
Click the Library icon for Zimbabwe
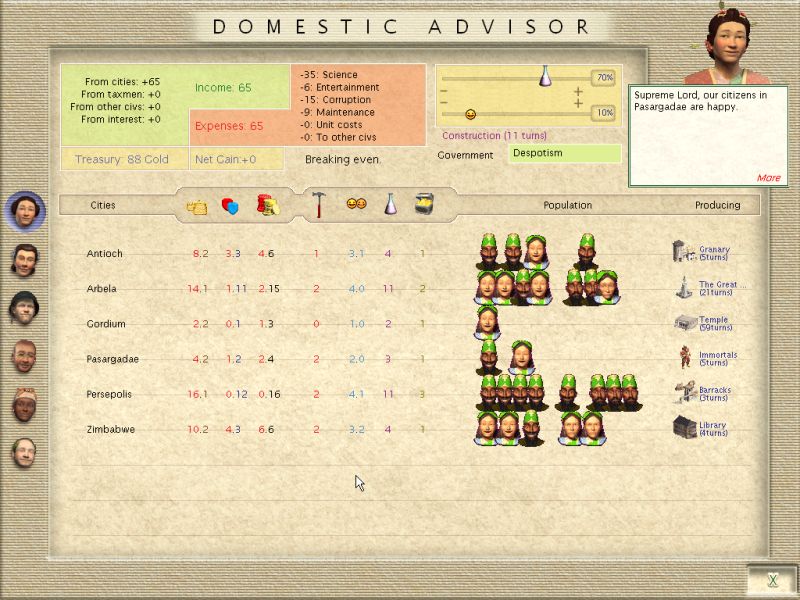[x=685, y=428]
